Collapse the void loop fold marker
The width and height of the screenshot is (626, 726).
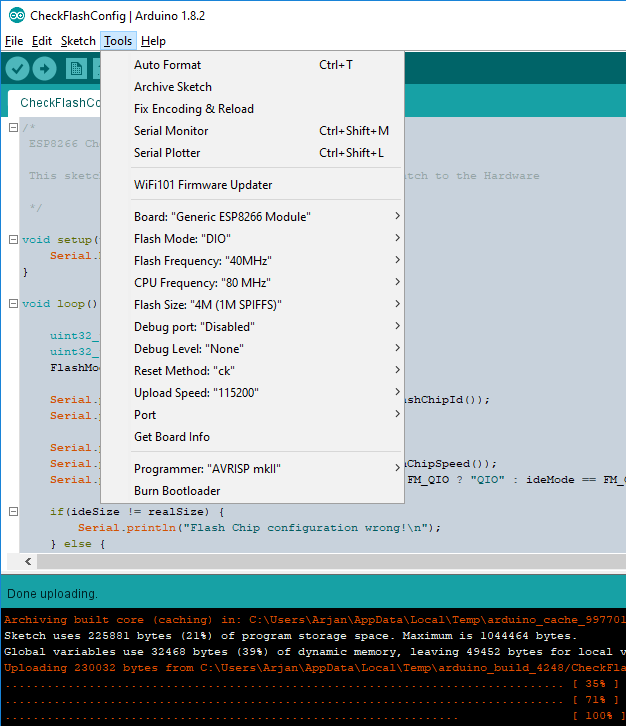14,303
